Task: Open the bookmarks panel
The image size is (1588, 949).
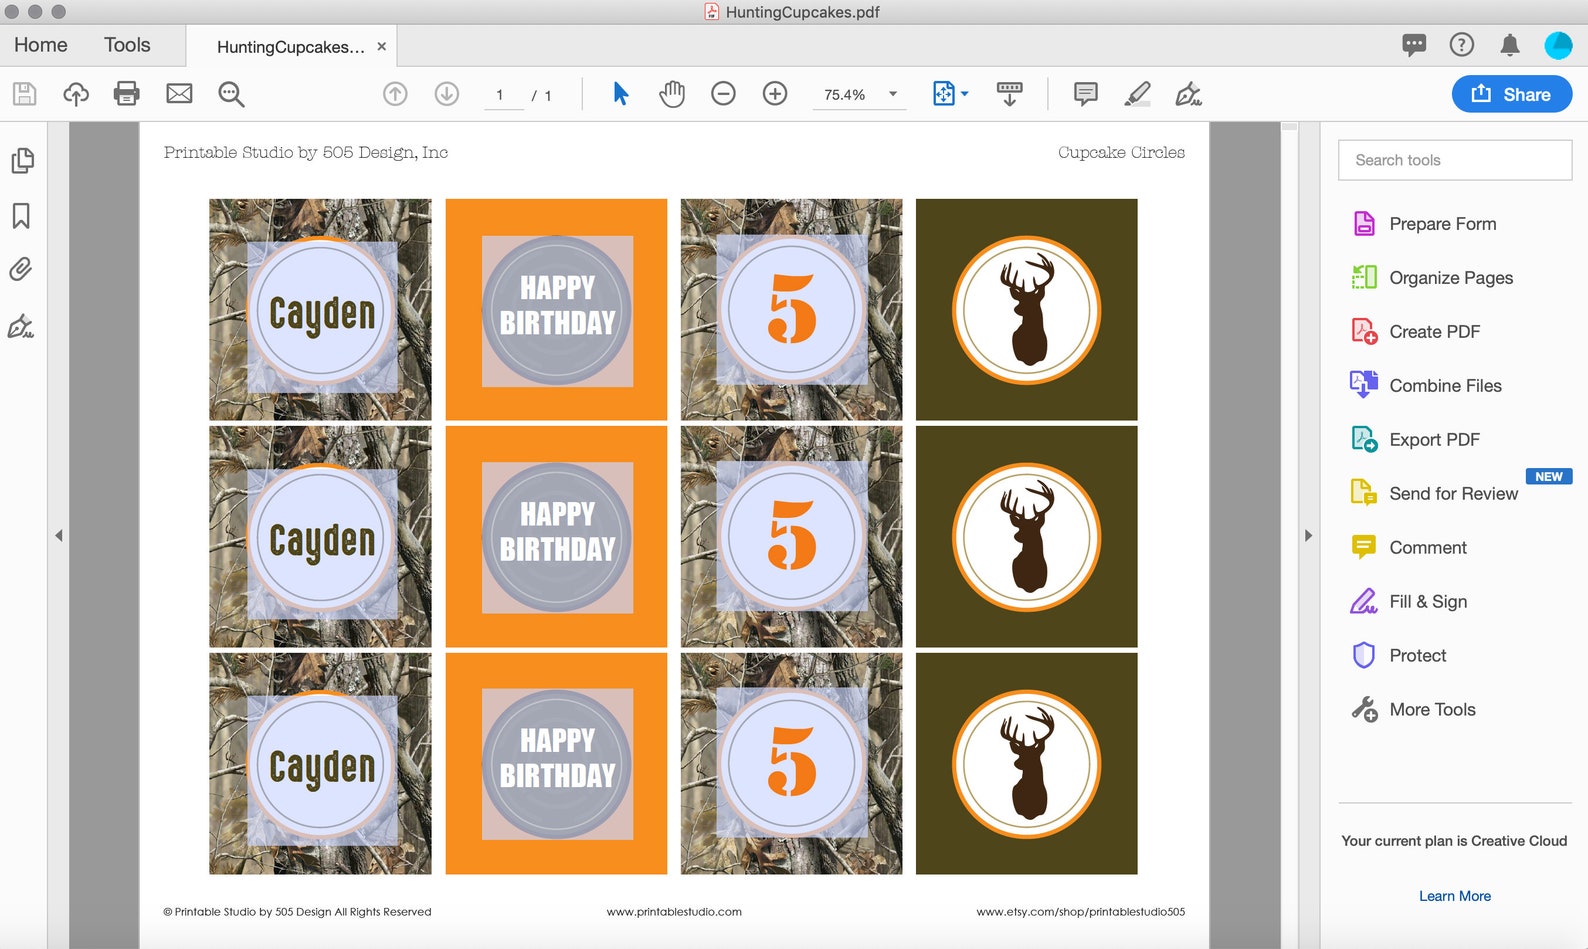Action: point(21,215)
